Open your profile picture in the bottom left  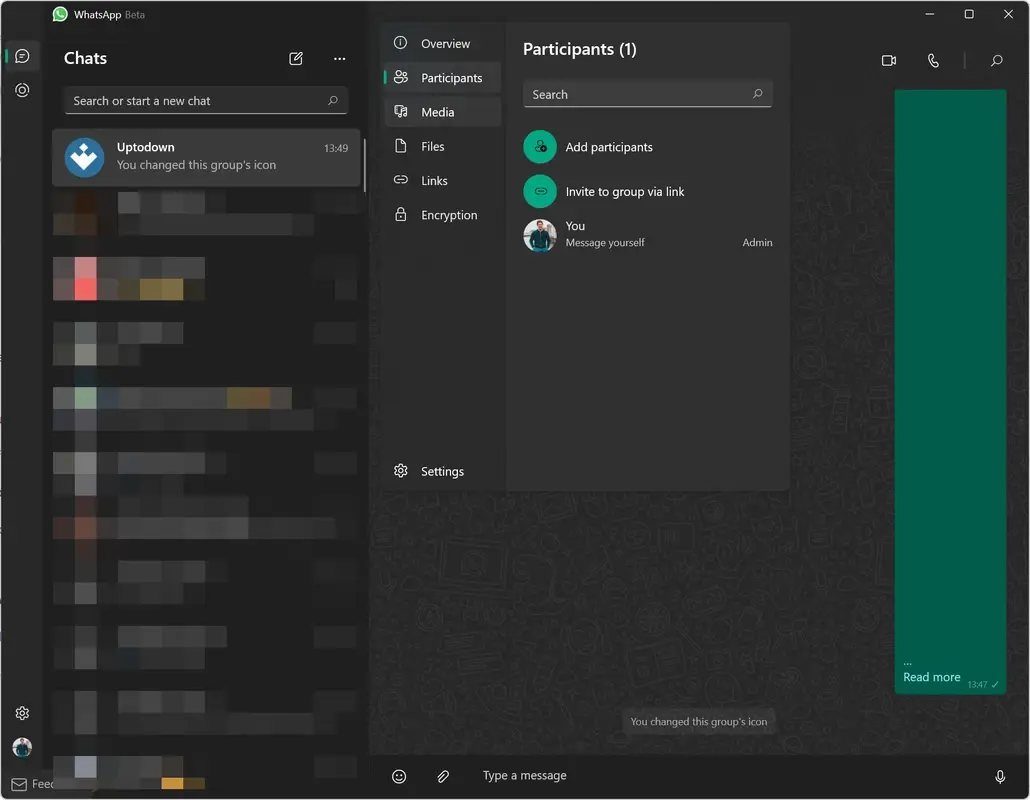click(22, 747)
